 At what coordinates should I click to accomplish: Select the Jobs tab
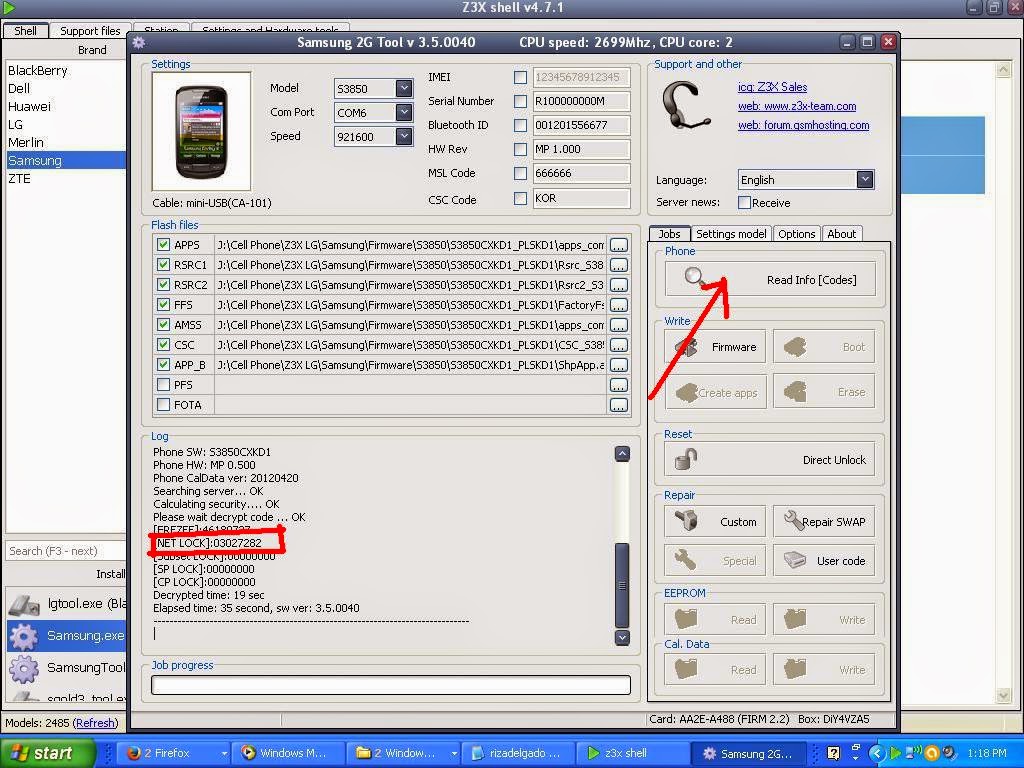pos(669,234)
